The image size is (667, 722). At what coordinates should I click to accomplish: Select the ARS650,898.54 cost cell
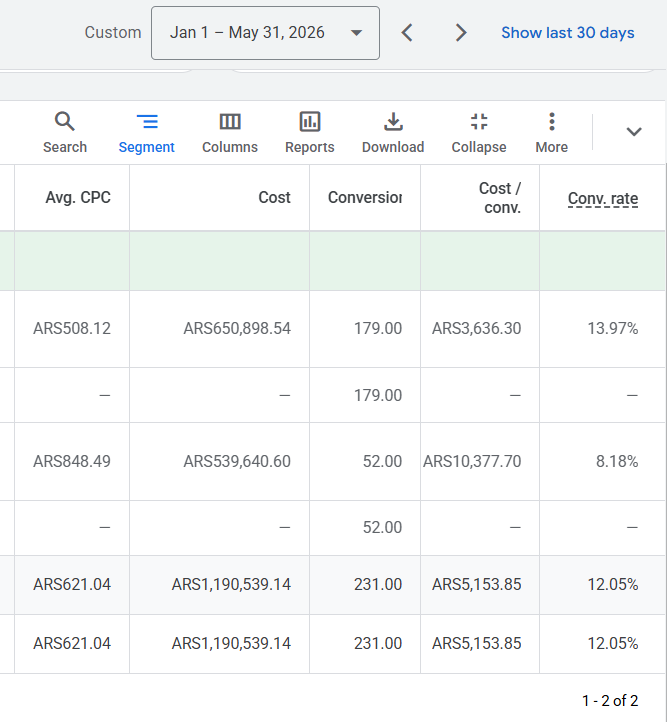(x=237, y=329)
